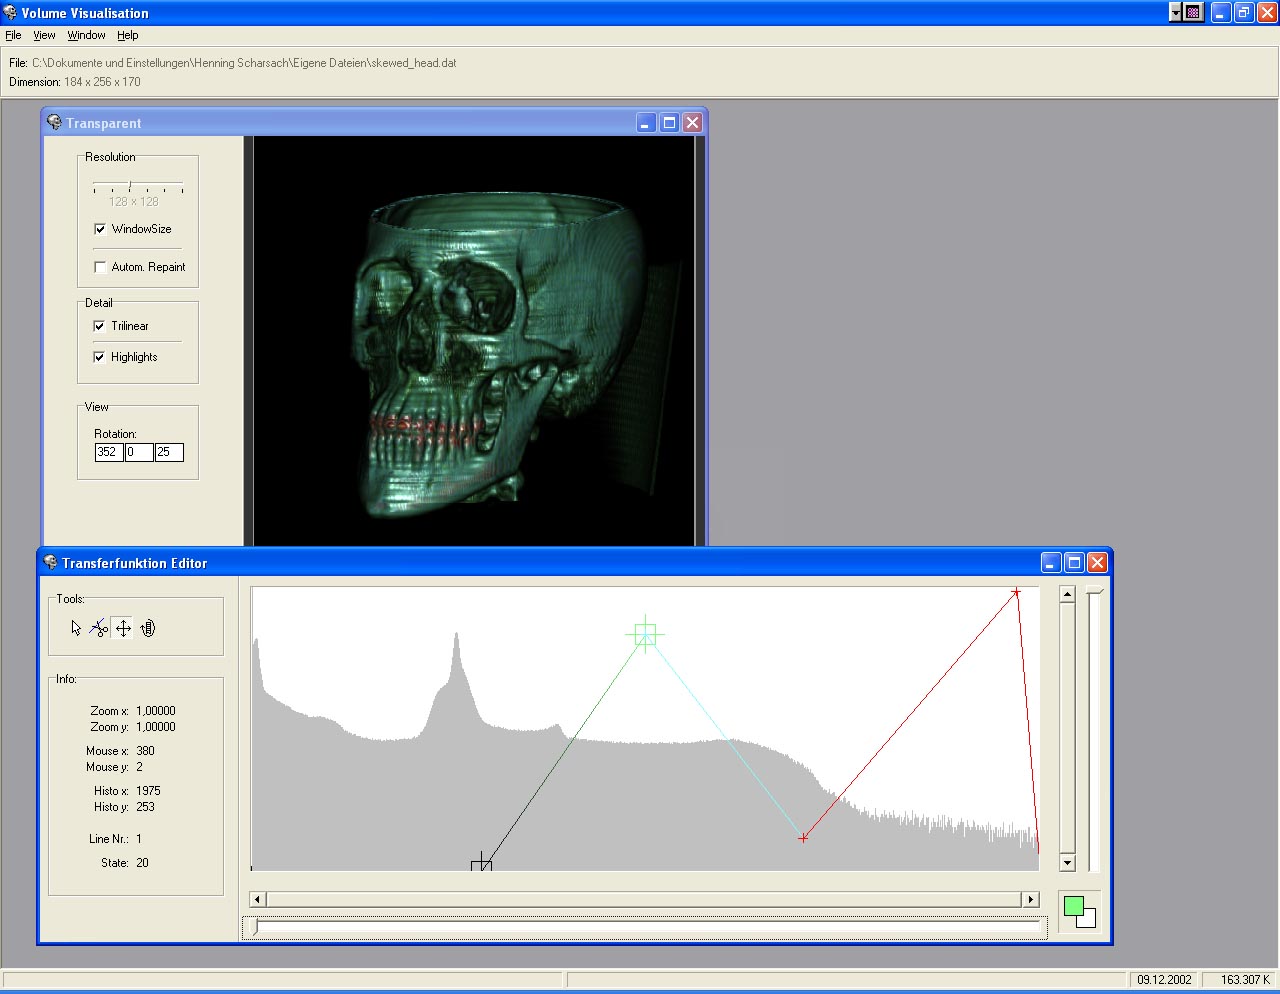Click the green peak control point marker
Image resolution: width=1280 pixels, height=994 pixels.
[645, 634]
